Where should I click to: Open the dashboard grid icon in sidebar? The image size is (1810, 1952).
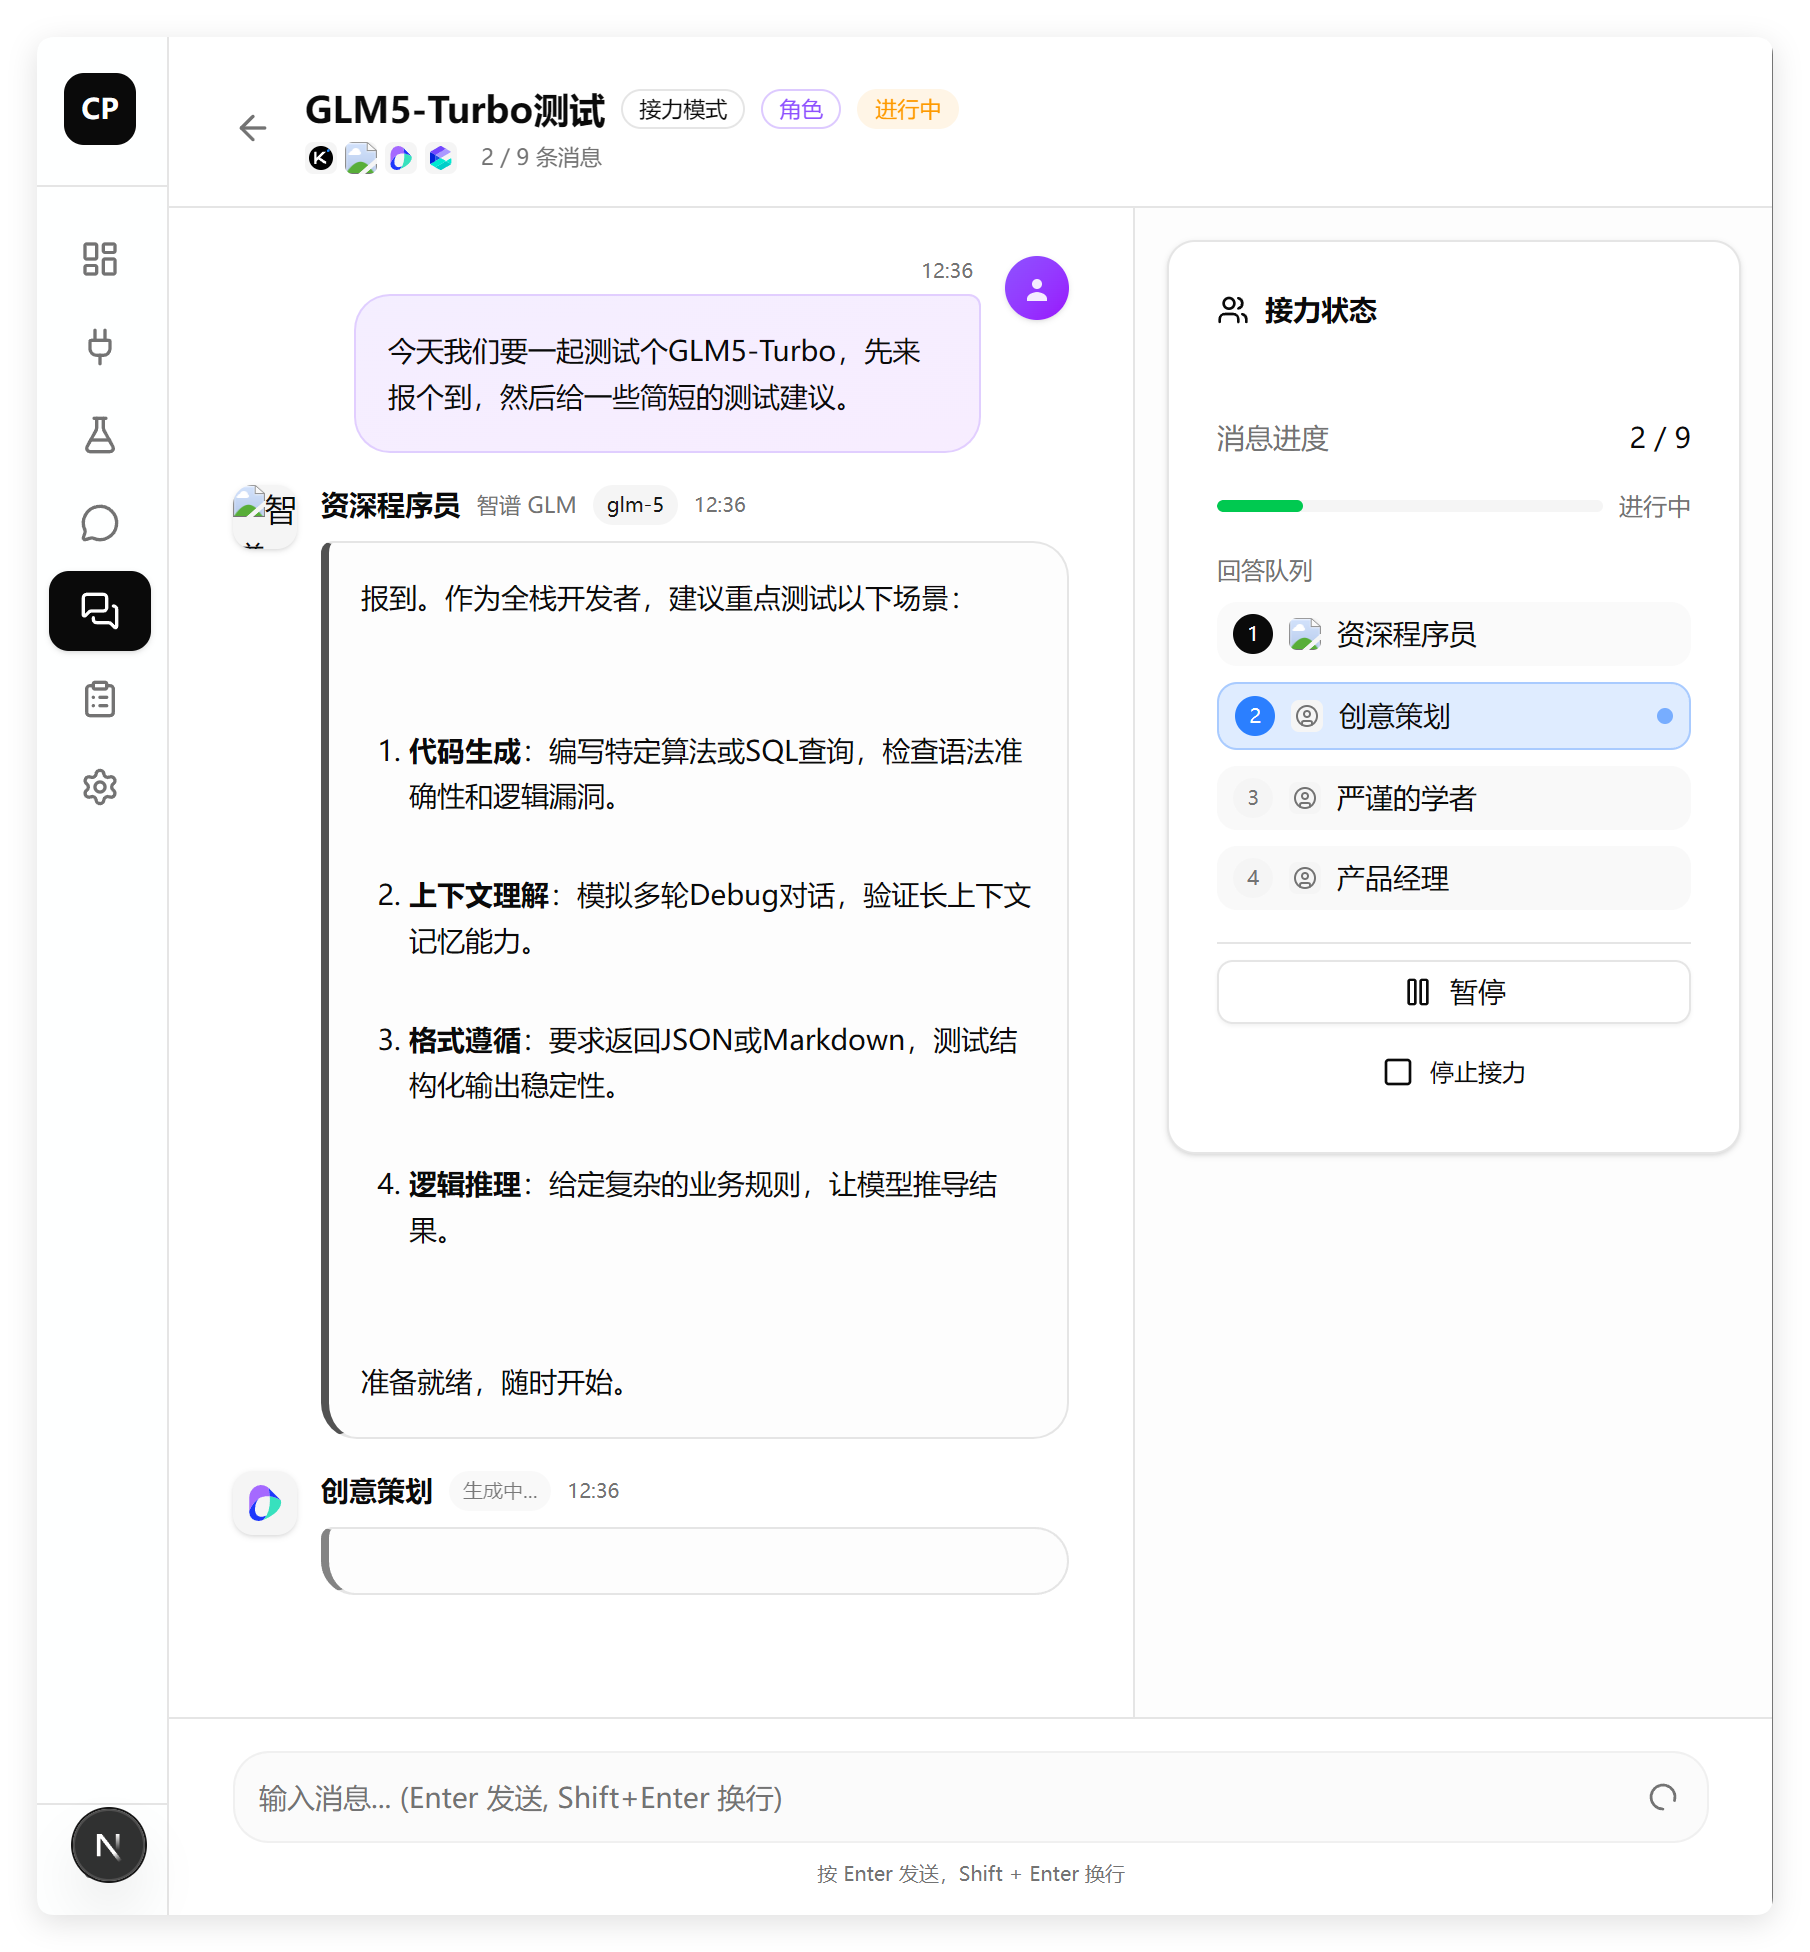(x=100, y=259)
